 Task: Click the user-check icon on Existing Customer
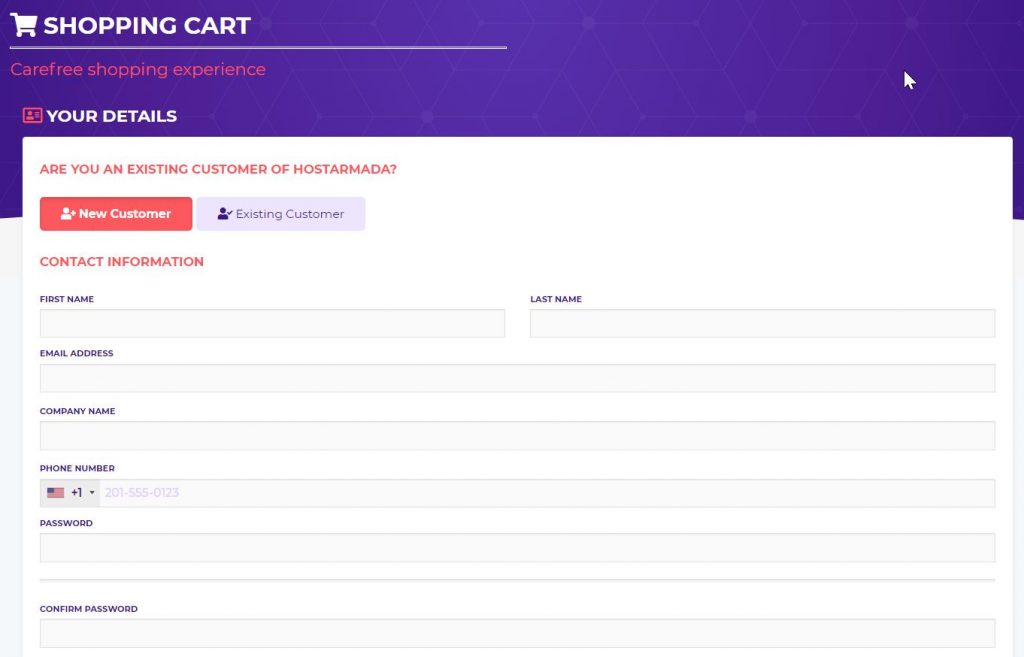tap(224, 214)
